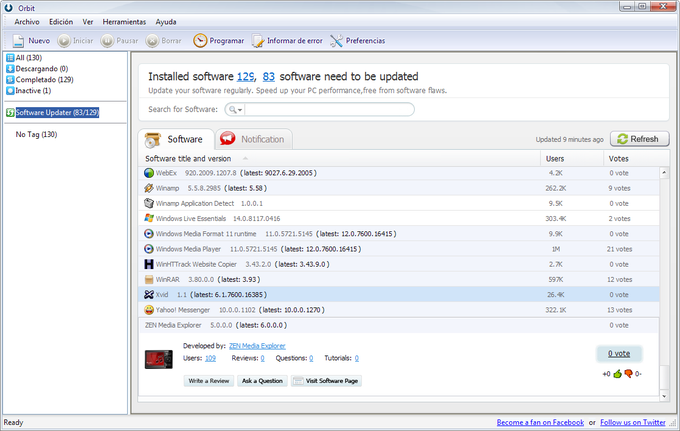Click the Yahoo! Messenger smiley icon

tap(149, 310)
